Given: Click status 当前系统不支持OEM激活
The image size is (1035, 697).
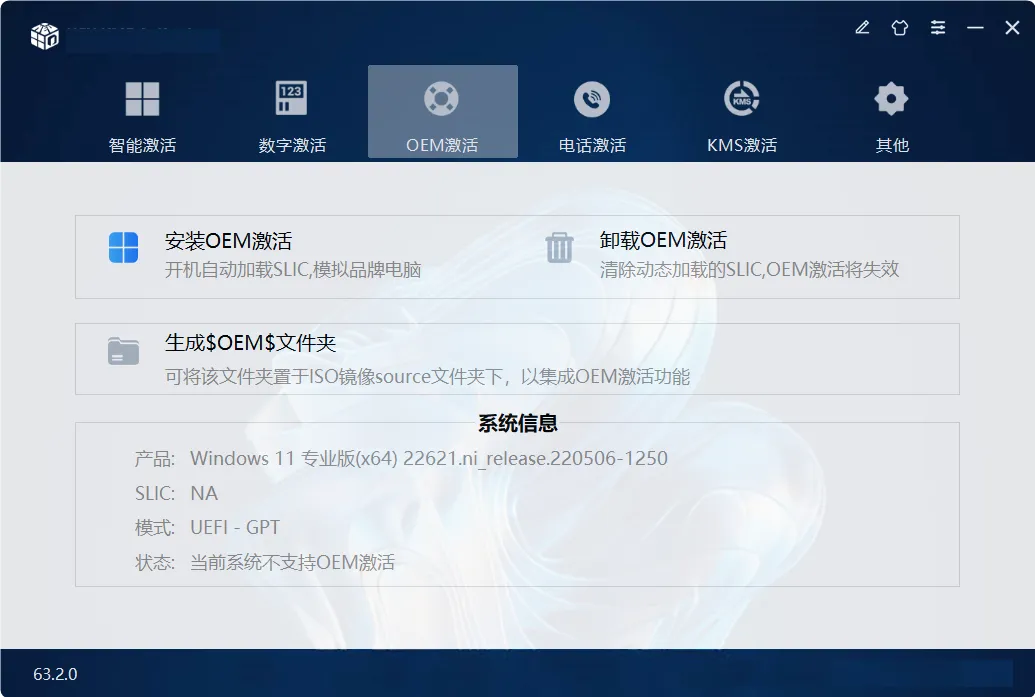Looking at the screenshot, I should (292, 562).
